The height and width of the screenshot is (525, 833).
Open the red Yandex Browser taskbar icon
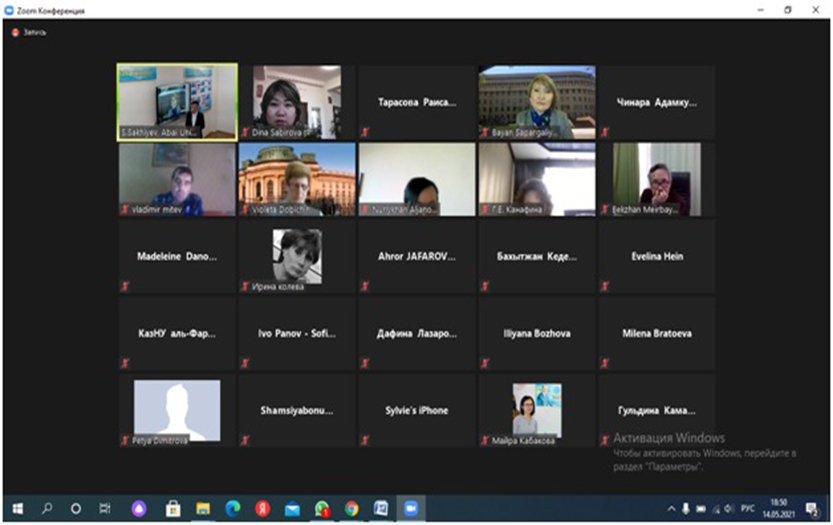pos(262,508)
